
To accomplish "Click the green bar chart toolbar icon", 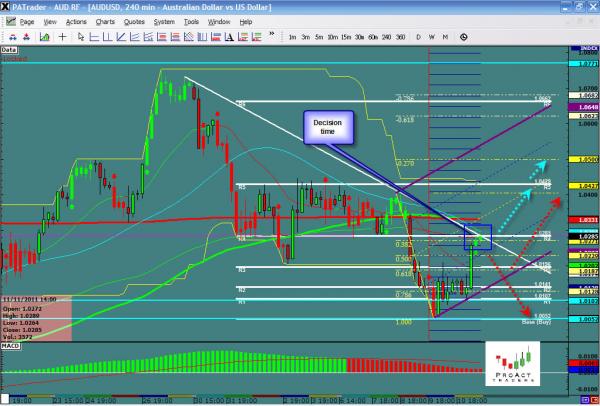I will pos(45,37).
